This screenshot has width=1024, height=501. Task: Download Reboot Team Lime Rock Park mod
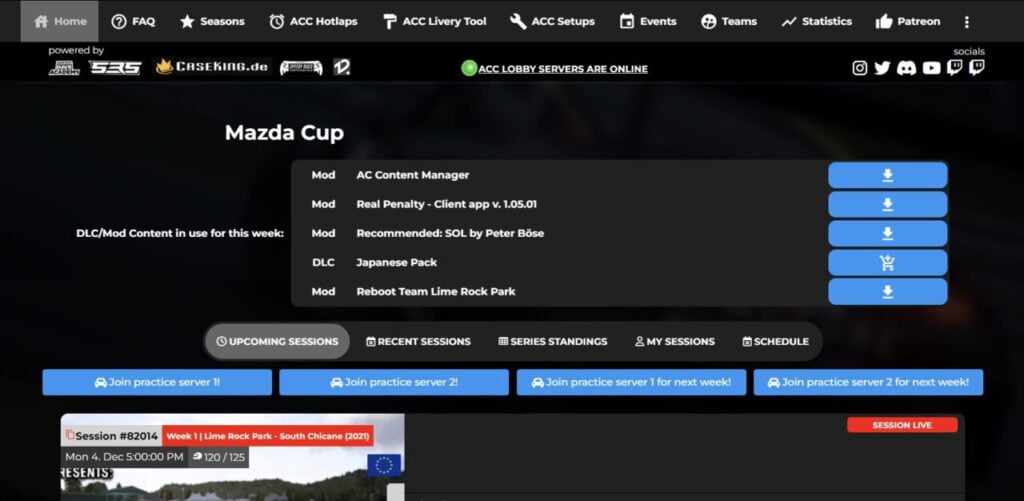888,291
